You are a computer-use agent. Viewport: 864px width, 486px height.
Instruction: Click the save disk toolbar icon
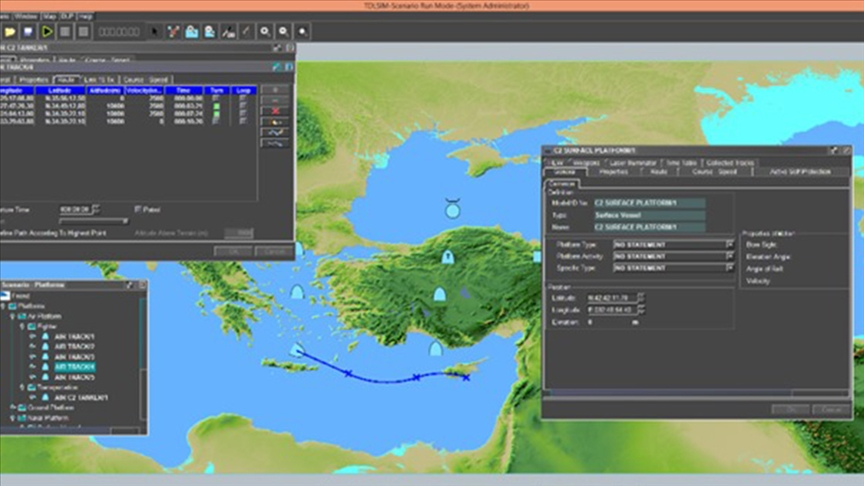pos(28,32)
